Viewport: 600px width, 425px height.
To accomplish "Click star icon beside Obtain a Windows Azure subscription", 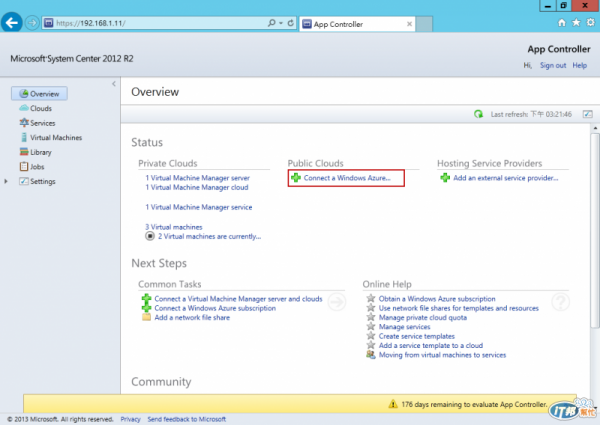I will click(x=370, y=298).
